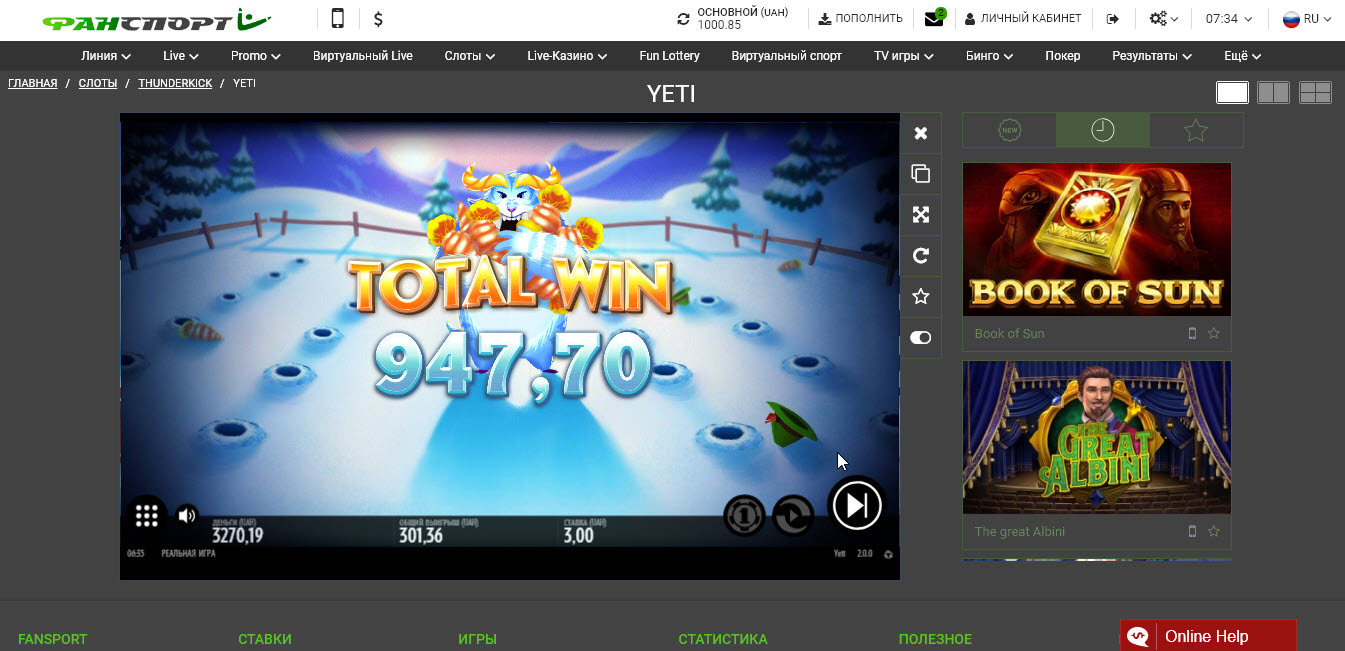Favorite The great Albini star icon

click(1214, 532)
